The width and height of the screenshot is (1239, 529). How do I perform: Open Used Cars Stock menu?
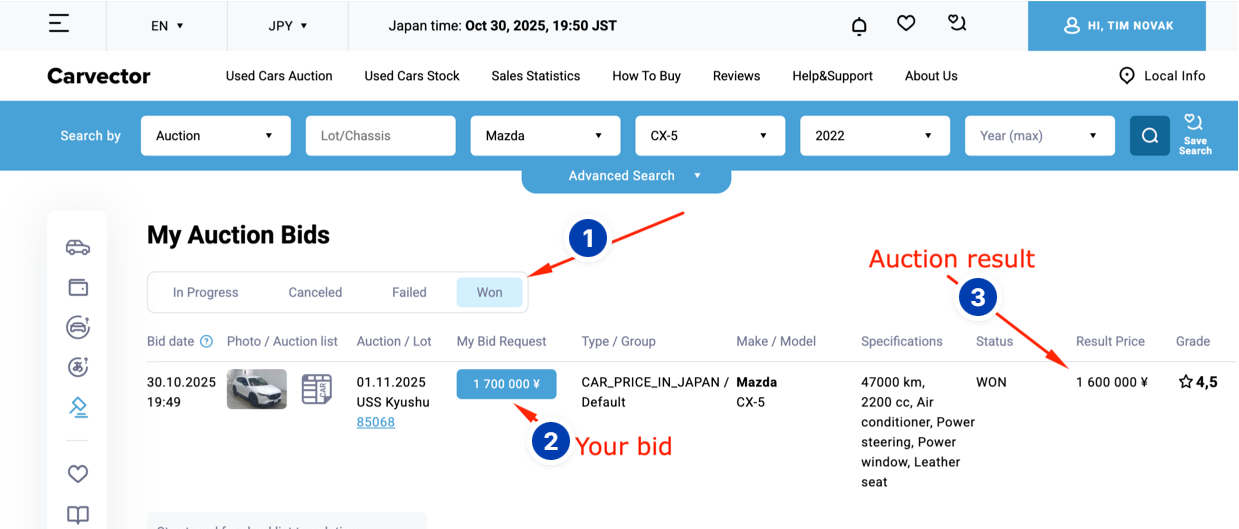click(412, 76)
